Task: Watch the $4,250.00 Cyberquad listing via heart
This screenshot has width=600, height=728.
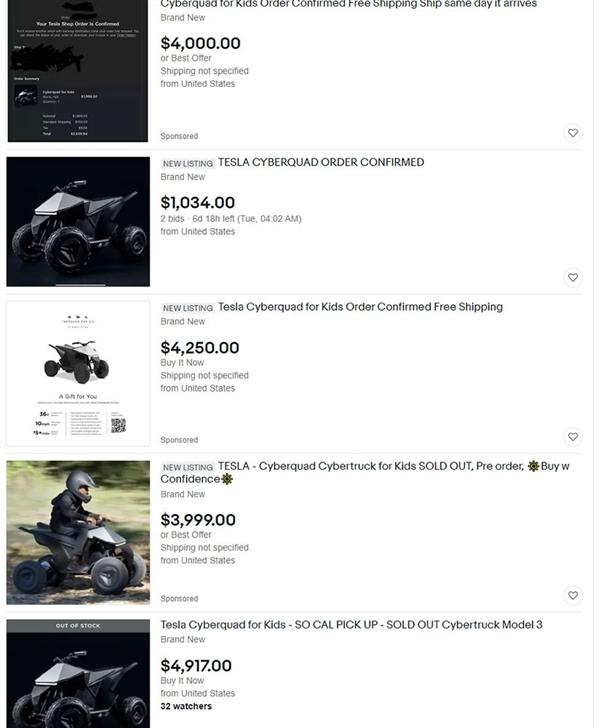Action: click(x=573, y=437)
